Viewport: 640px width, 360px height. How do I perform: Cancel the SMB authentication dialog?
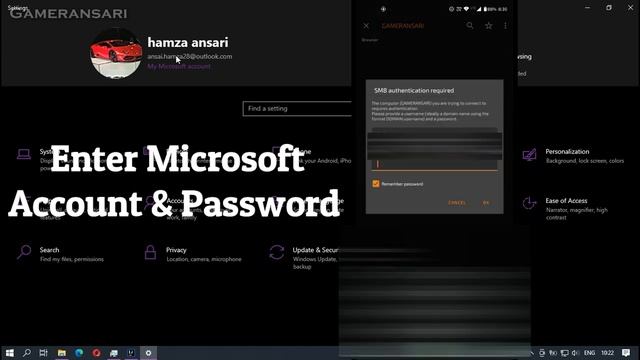(457, 202)
